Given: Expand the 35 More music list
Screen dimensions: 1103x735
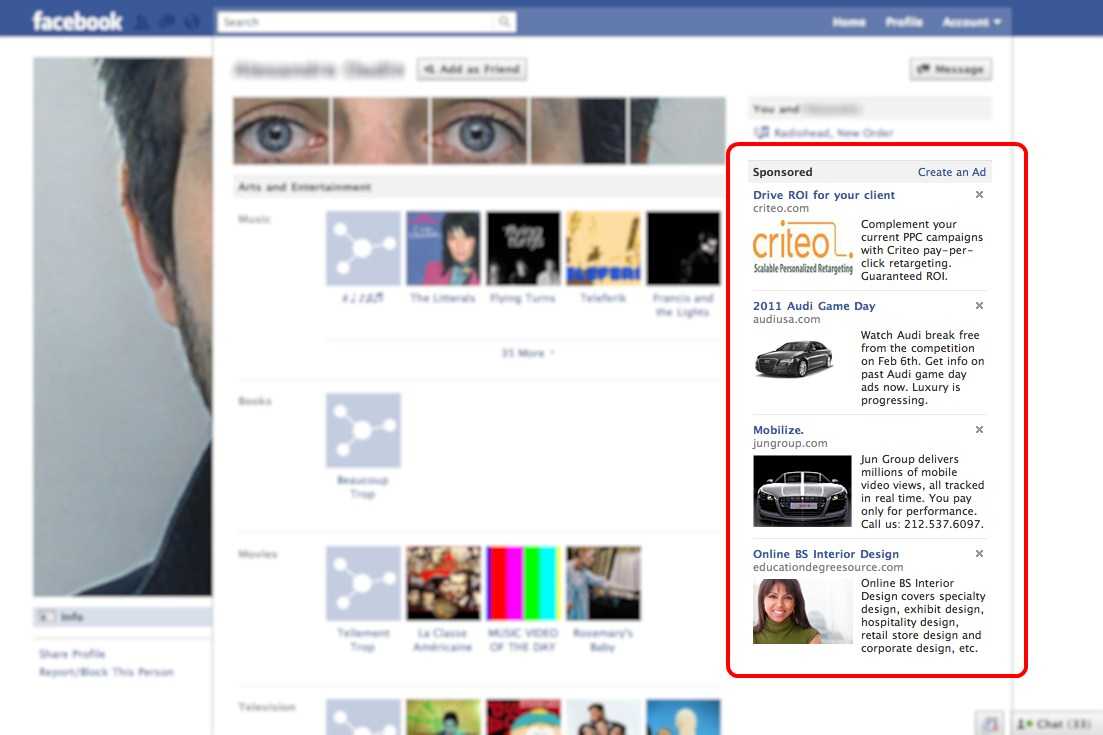Looking at the screenshot, I should [x=527, y=353].
